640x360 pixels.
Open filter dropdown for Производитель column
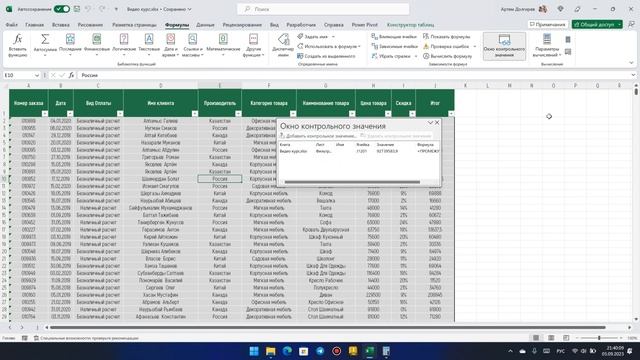point(238,113)
